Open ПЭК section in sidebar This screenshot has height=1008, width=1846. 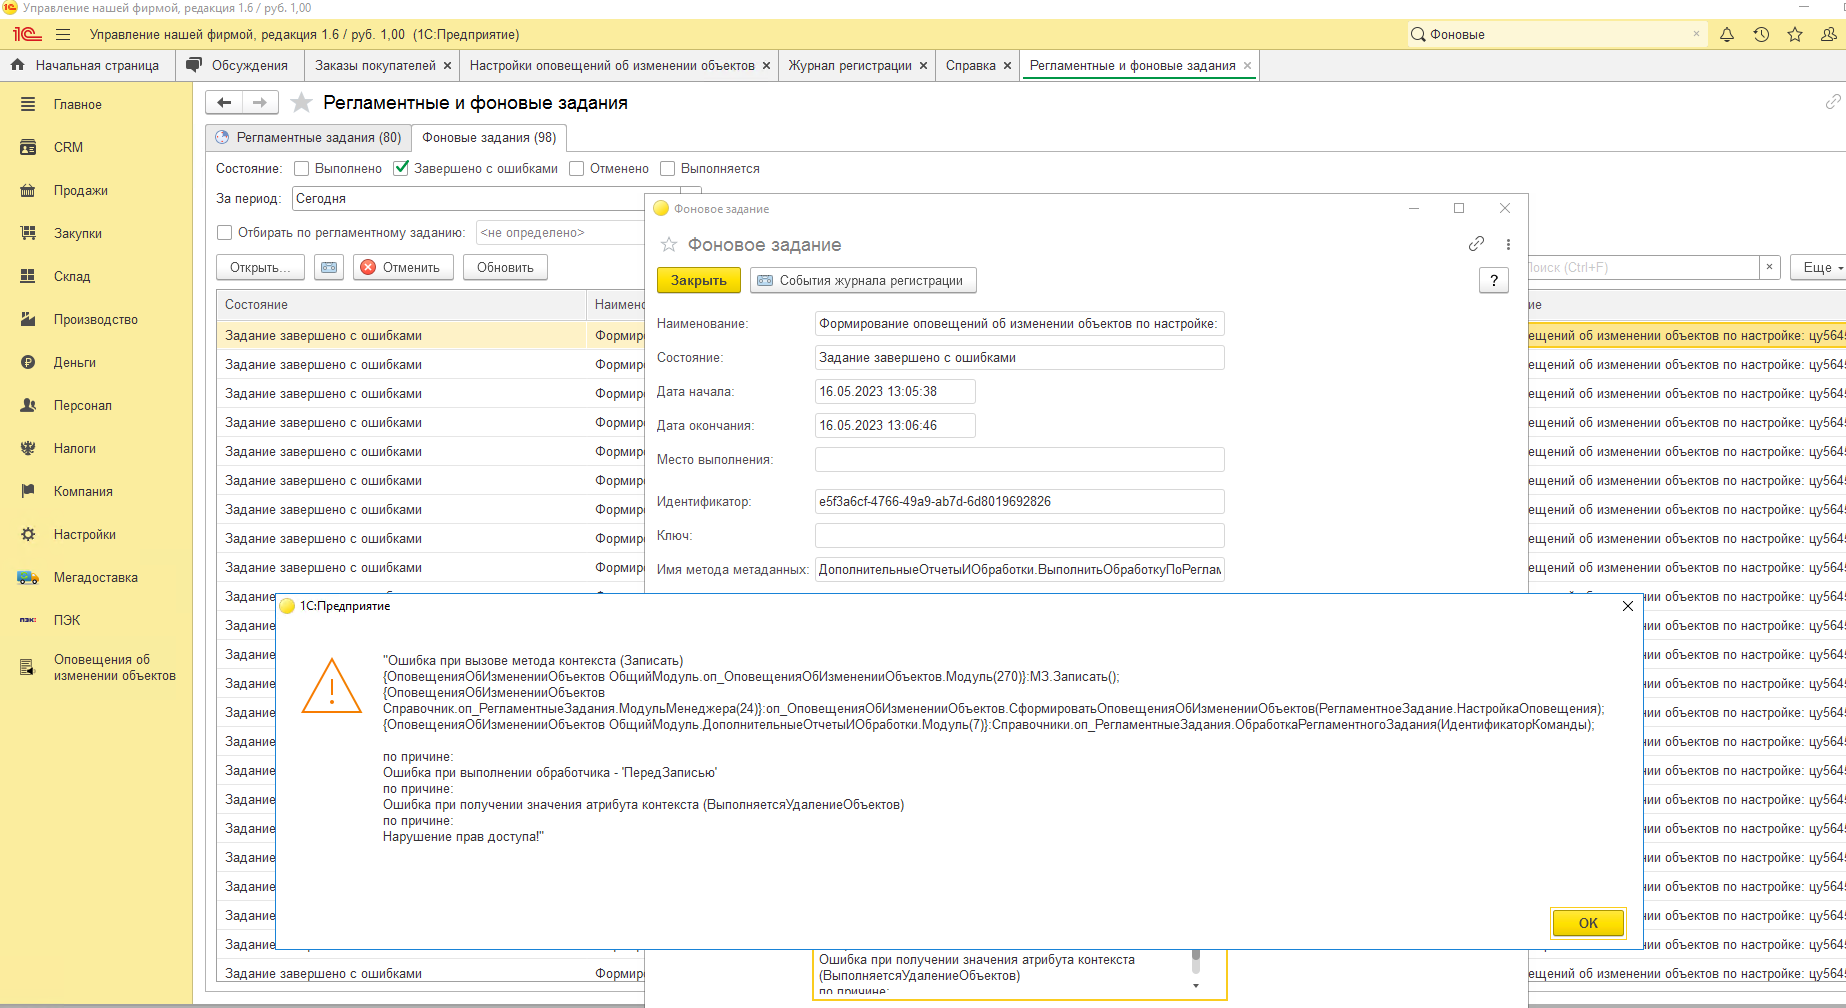(x=67, y=620)
